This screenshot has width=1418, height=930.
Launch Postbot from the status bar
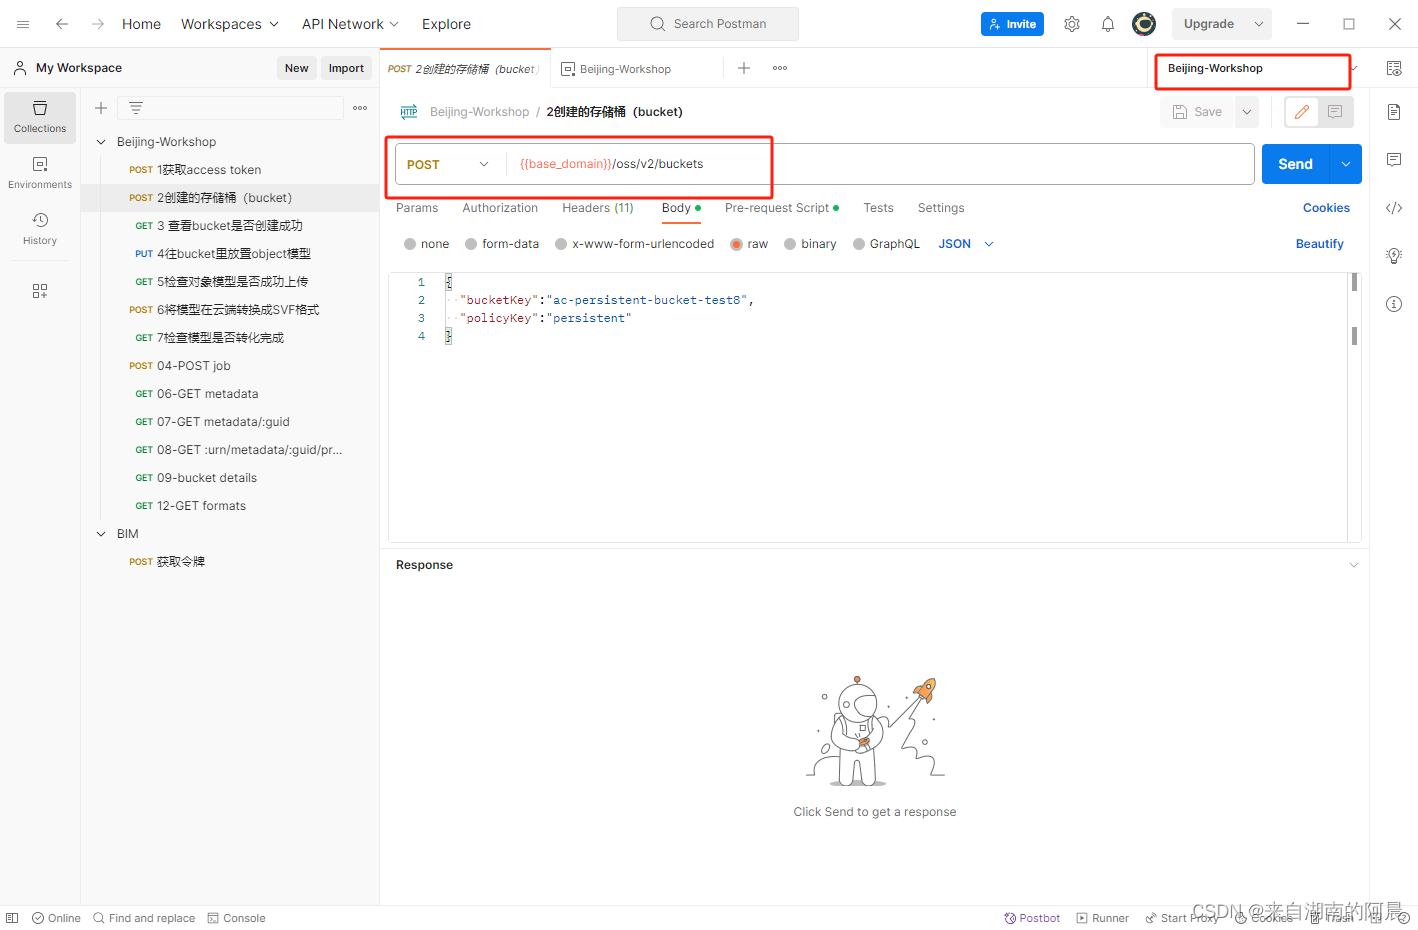(x=1031, y=917)
